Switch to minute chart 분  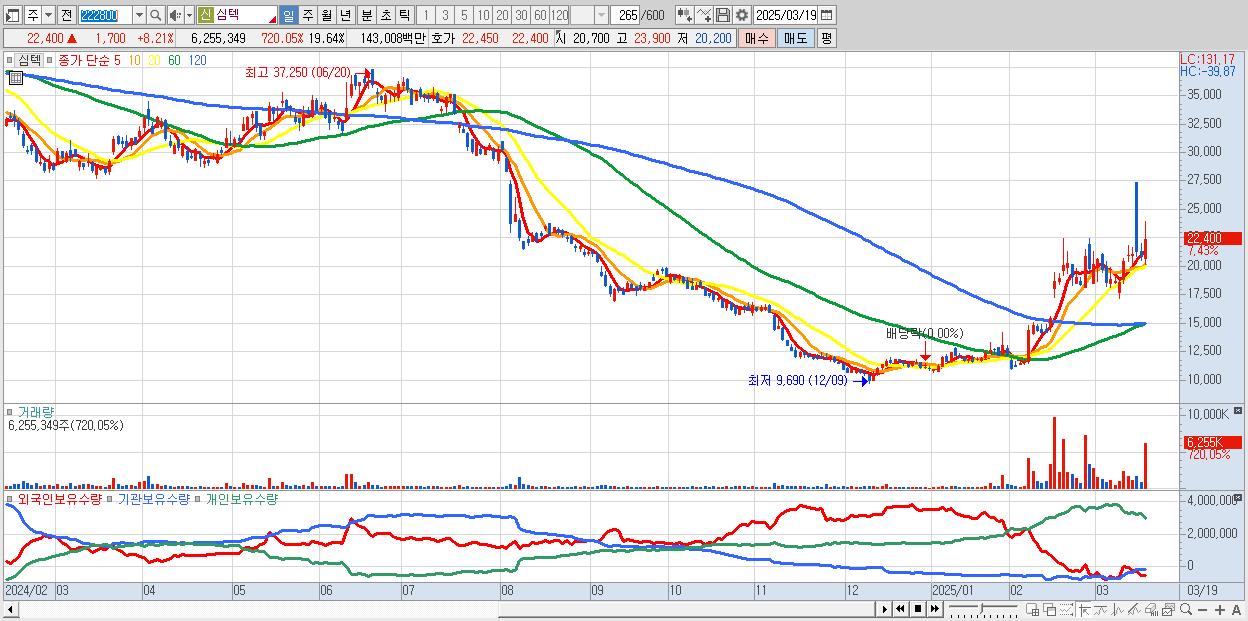click(365, 15)
